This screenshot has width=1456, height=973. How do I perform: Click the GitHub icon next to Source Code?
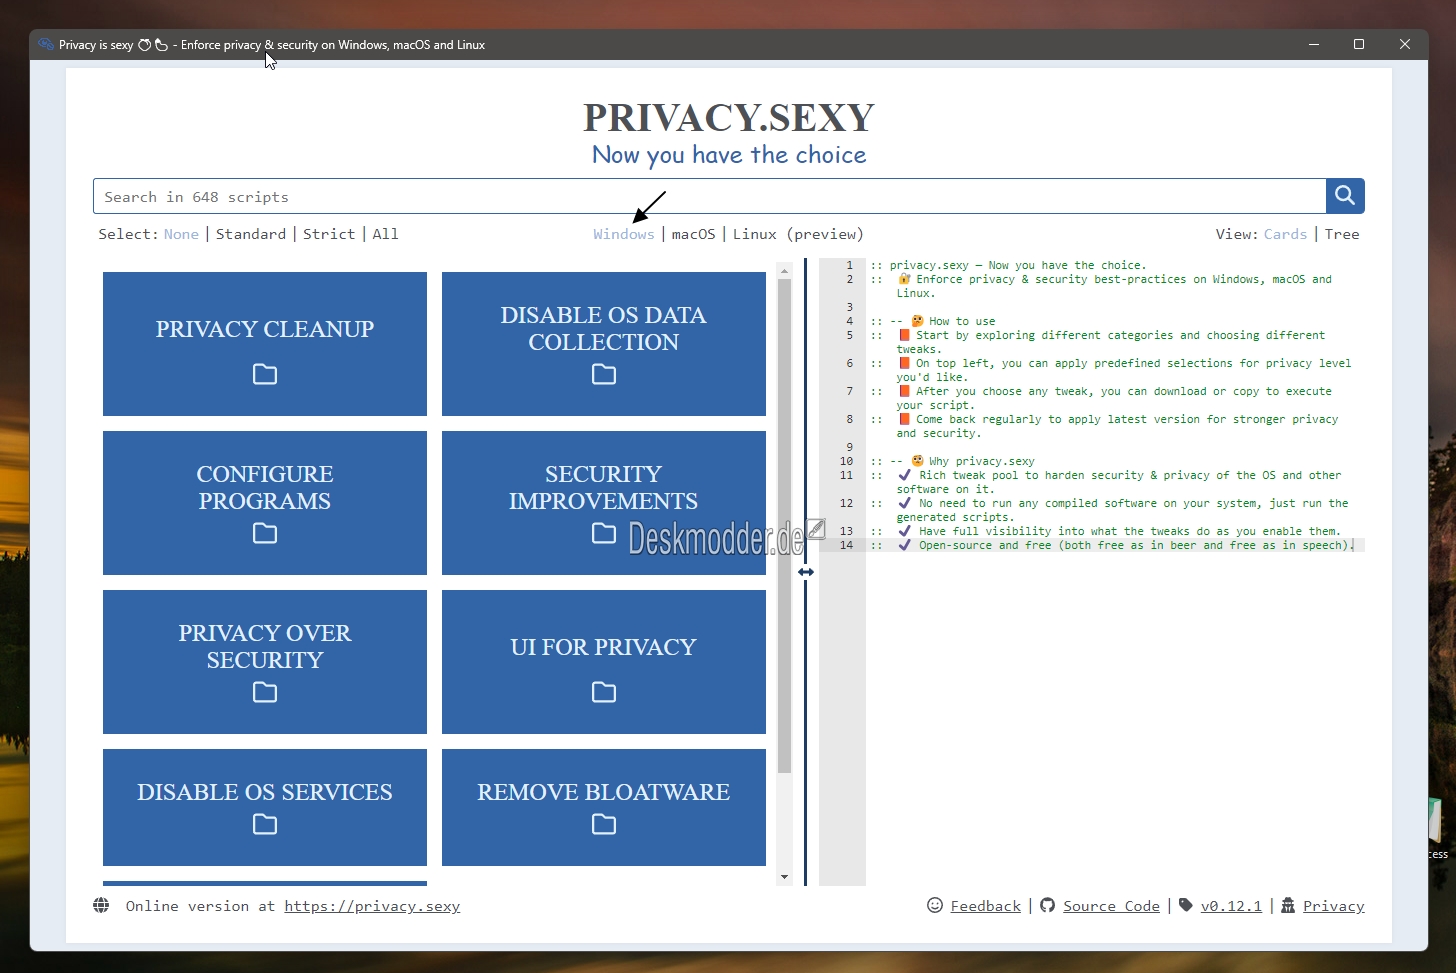1047,905
